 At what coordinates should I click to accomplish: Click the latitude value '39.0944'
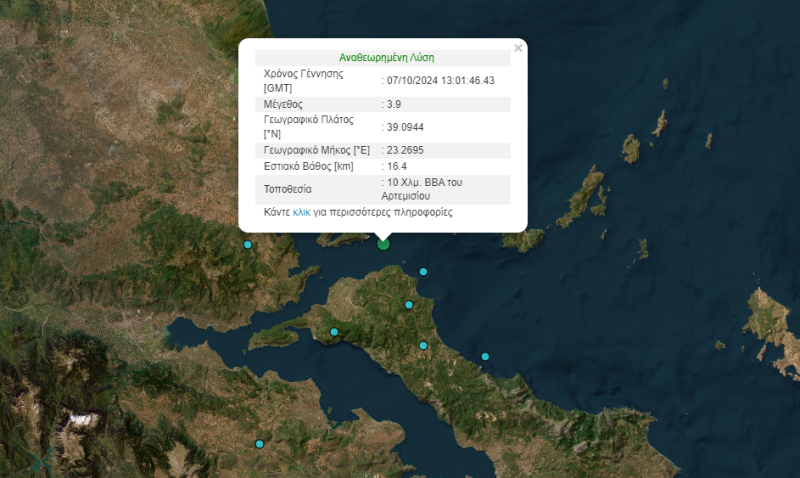point(405,128)
